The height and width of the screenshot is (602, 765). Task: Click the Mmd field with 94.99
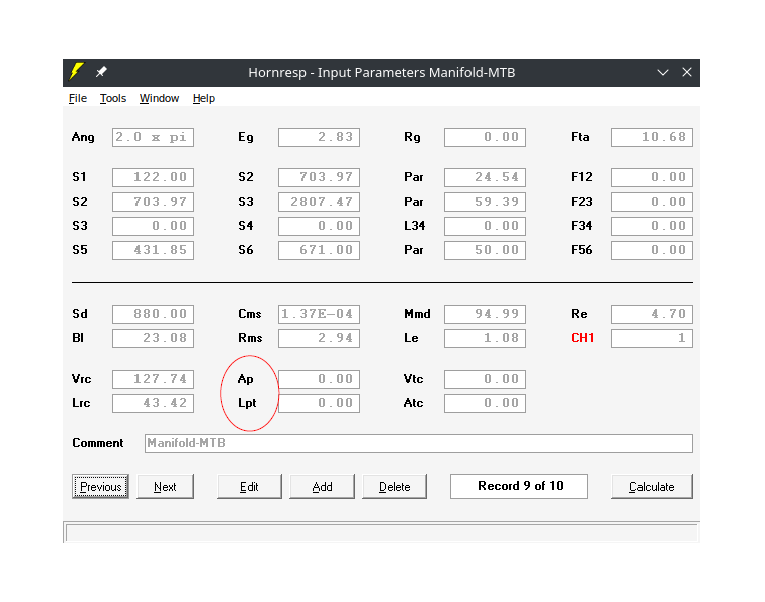click(x=485, y=314)
